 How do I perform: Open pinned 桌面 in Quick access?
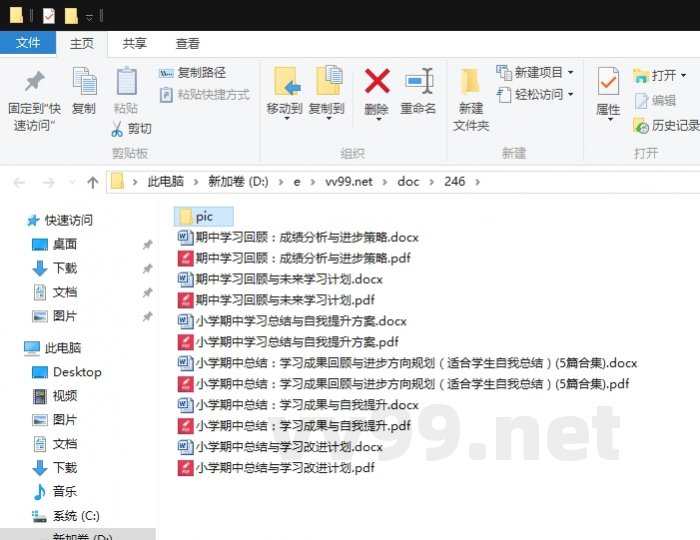[54, 244]
